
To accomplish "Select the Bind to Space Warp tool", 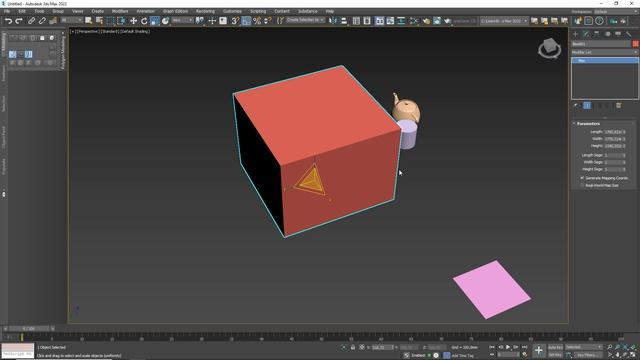I will coord(53,21).
